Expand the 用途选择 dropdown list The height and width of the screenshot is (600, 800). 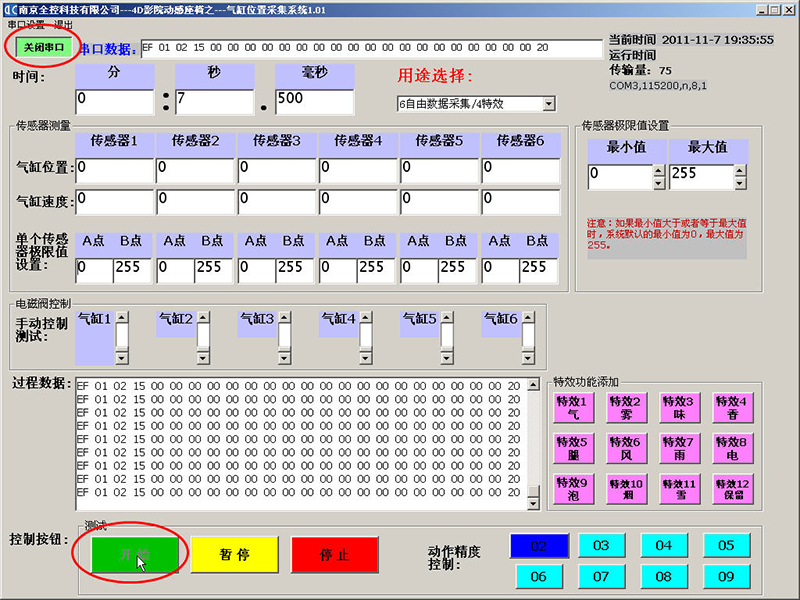click(548, 104)
